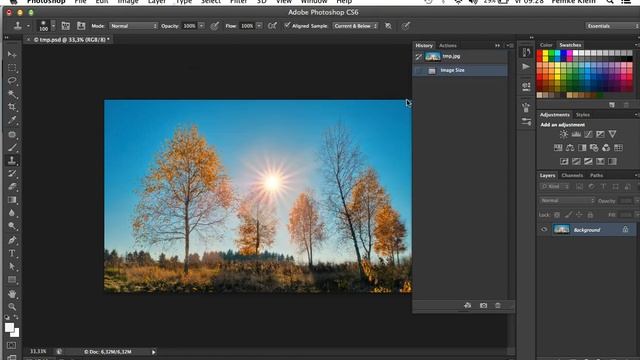Select the Blur tool

(x=12, y=213)
